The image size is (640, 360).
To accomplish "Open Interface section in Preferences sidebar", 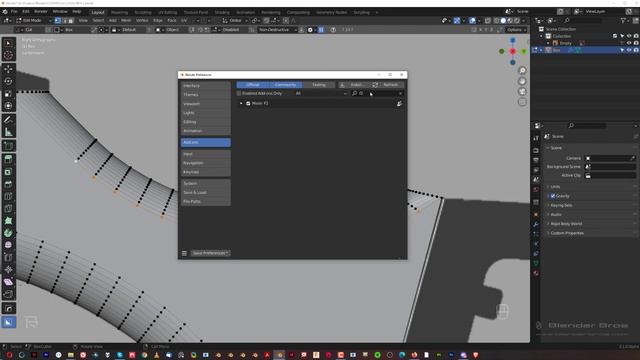I will pos(206,86).
